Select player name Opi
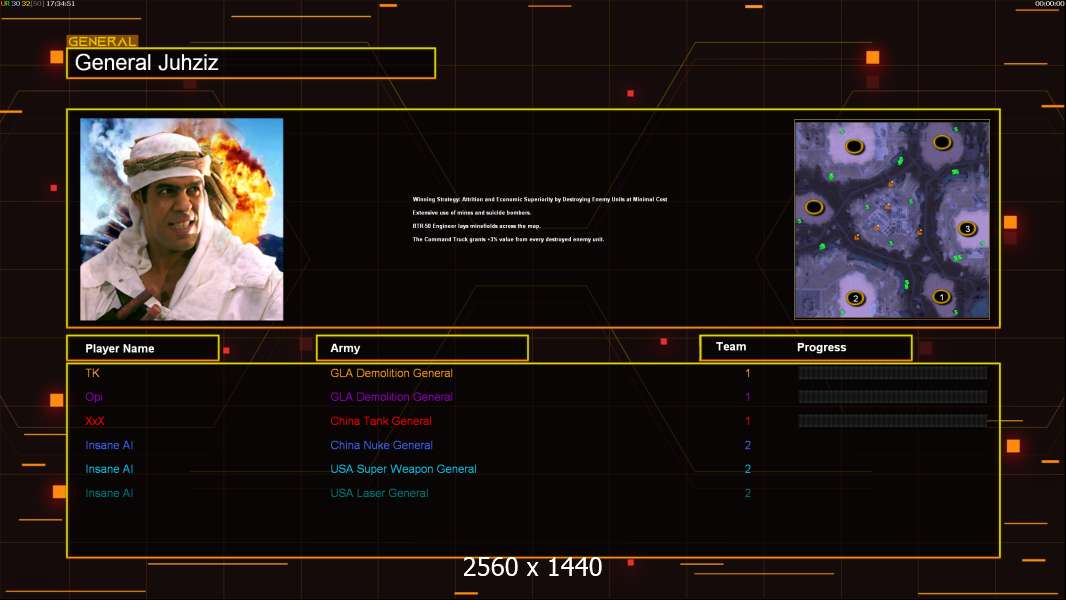The width and height of the screenshot is (1066, 600). 94,397
